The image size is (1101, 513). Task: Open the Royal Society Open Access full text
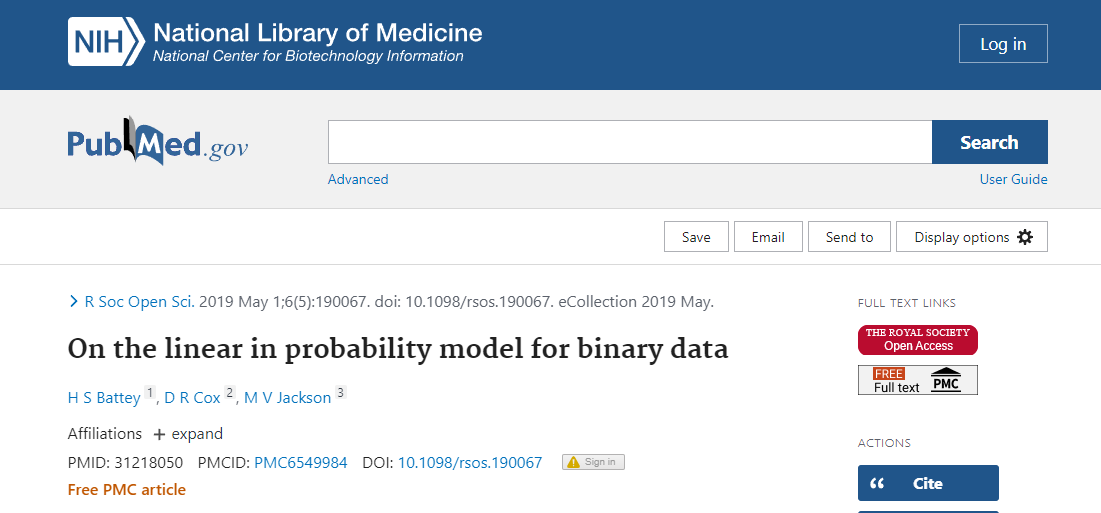(917, 340)
